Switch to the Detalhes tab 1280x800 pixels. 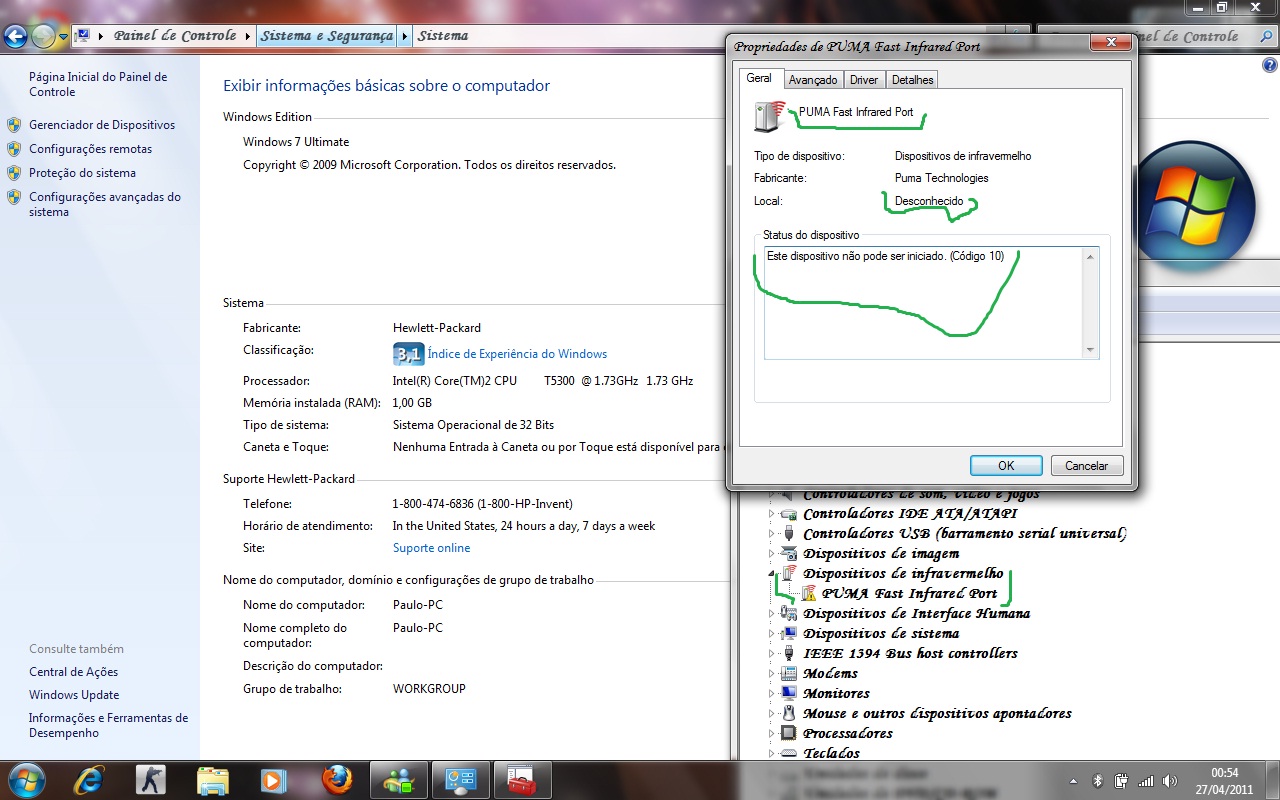tap(912, 80)
